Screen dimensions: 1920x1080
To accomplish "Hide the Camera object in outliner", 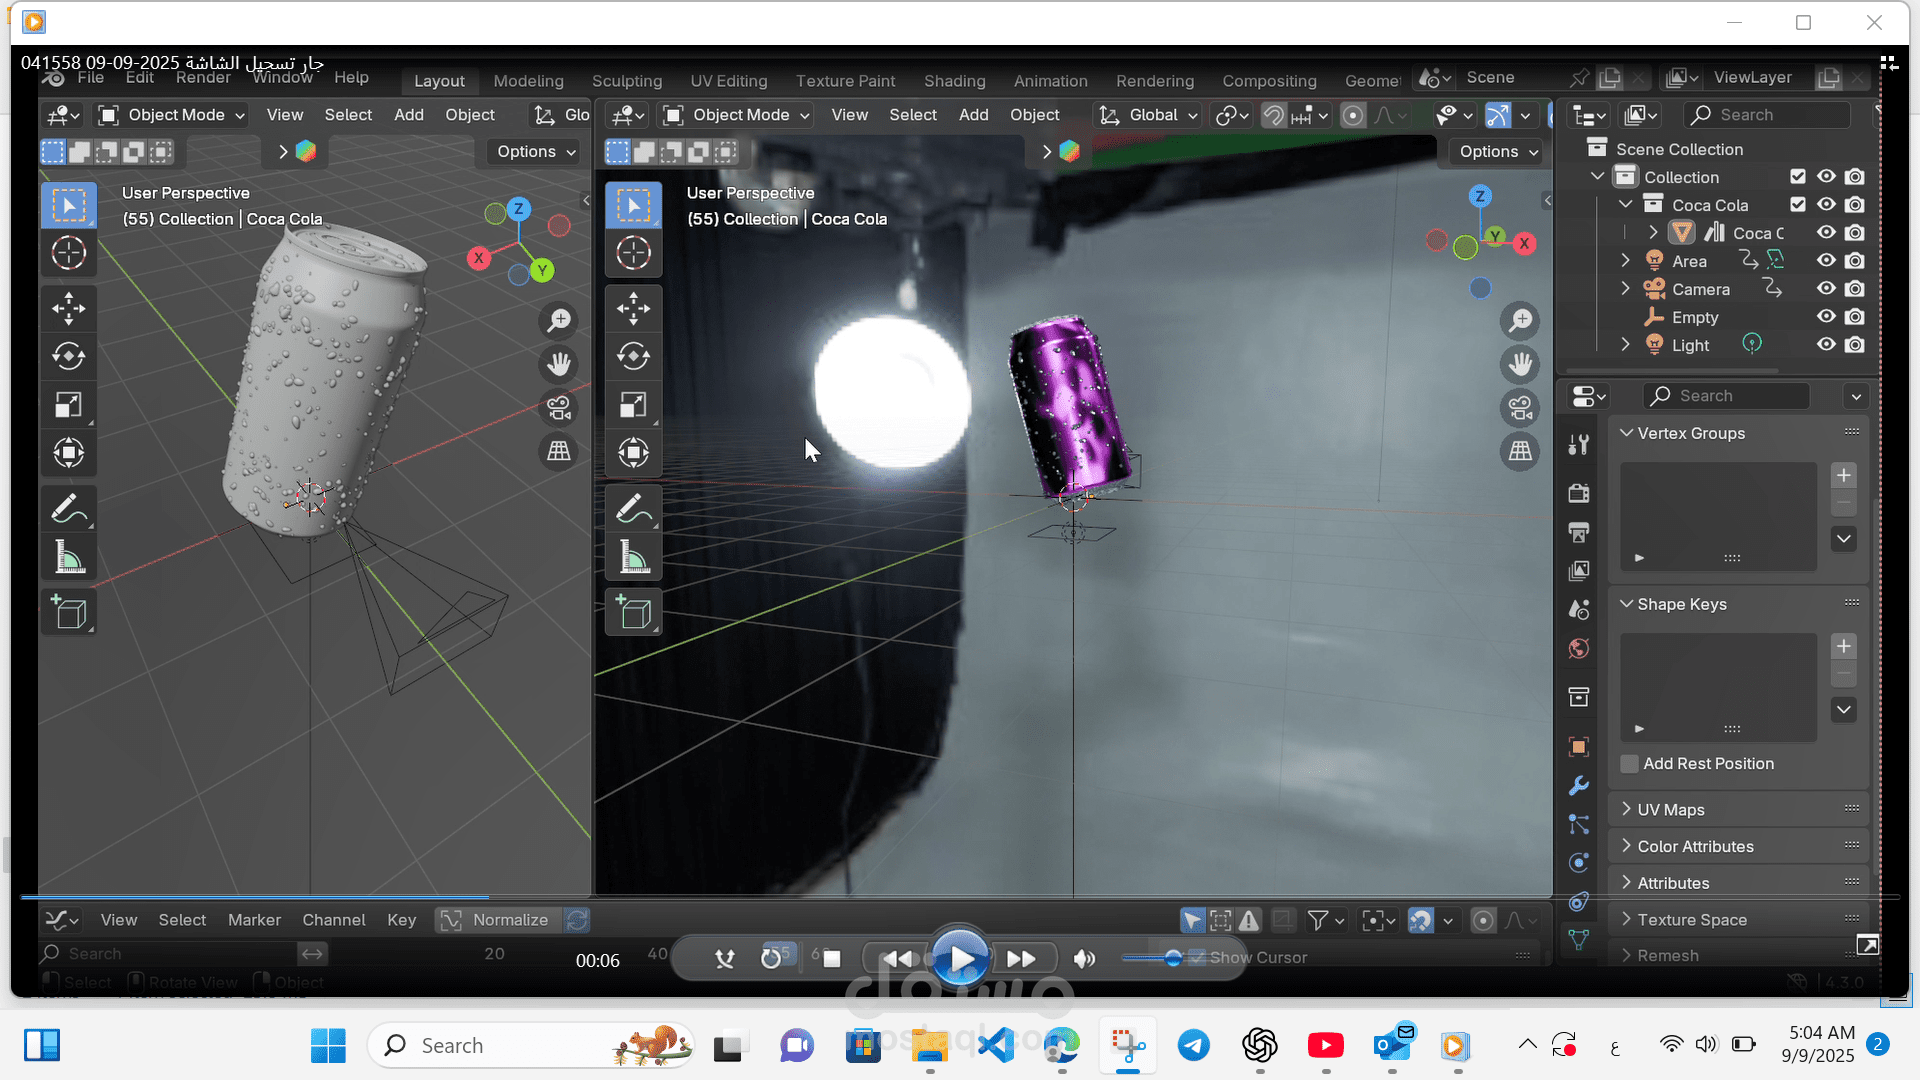I will 1826,289.
